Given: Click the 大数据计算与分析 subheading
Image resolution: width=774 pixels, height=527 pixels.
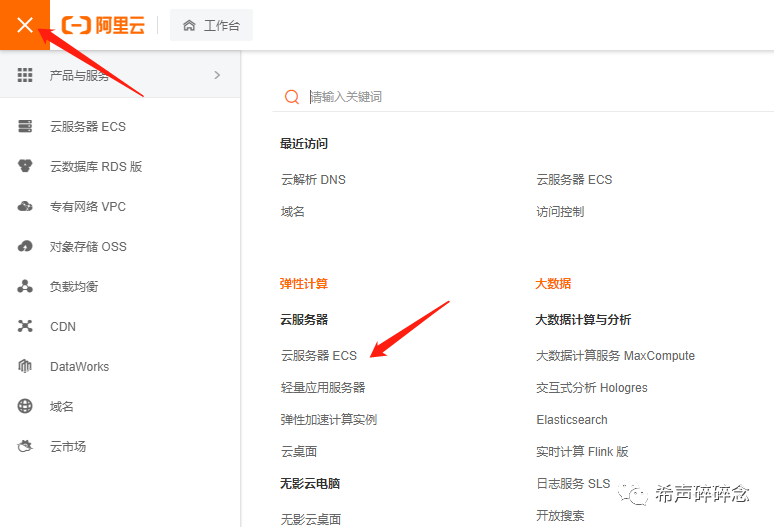Looking at the screenshot, I should click(x=583, y=320).
